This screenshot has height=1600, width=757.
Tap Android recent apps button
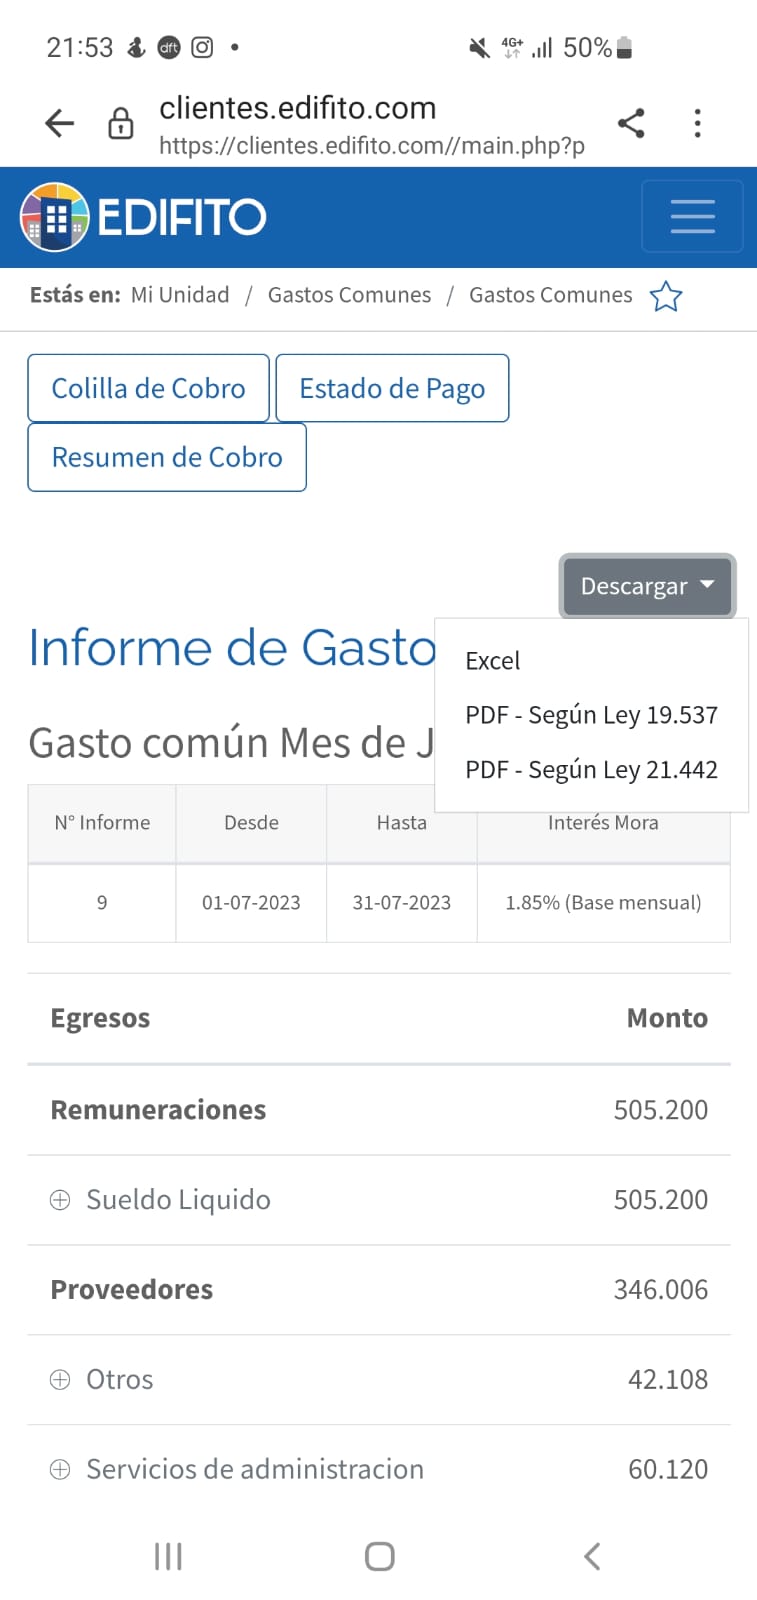click(168, 1556)
